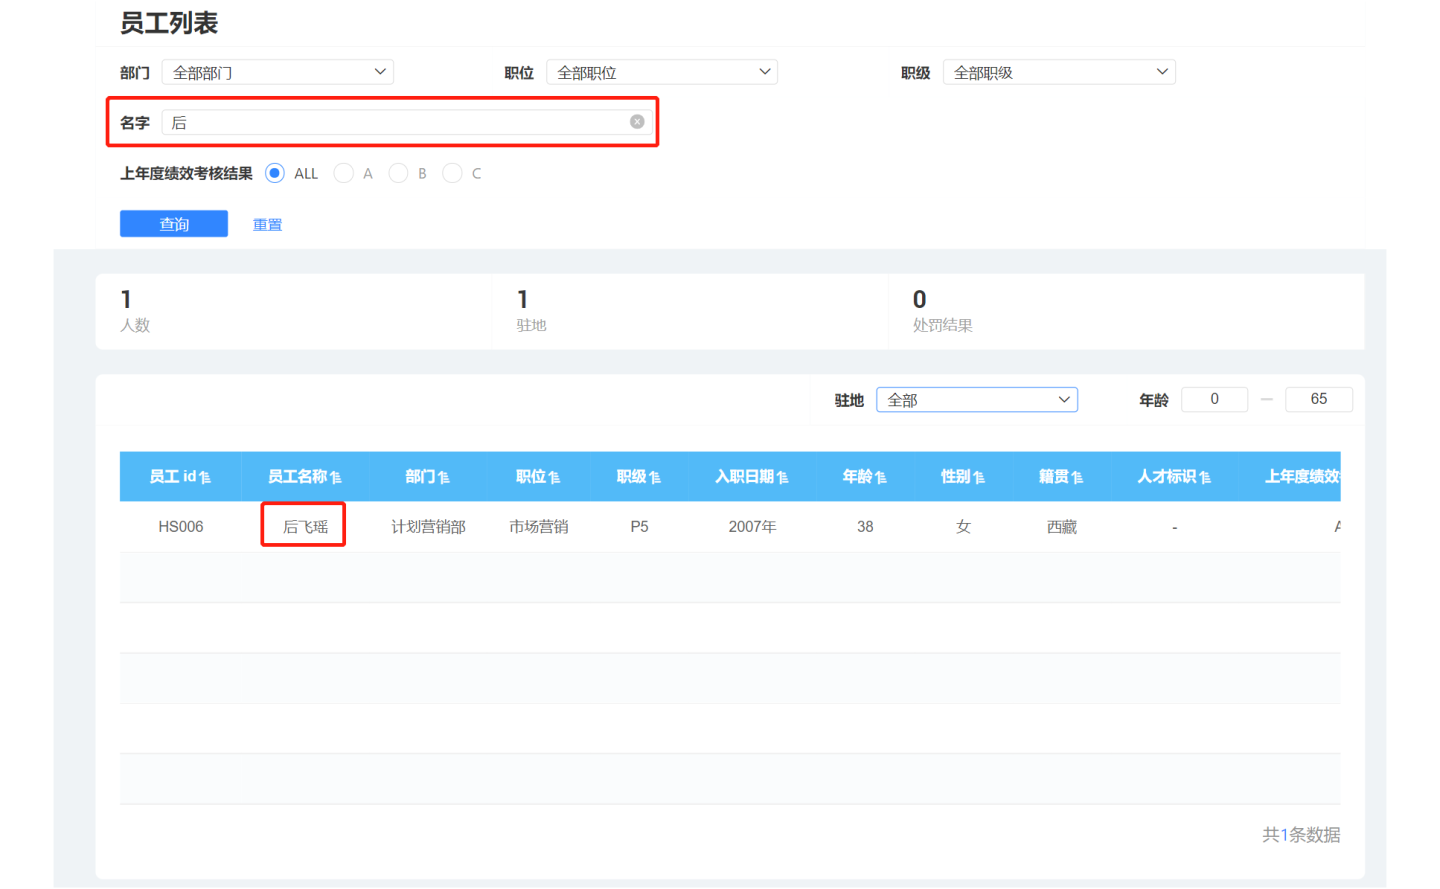The image size is (1440, 889).
Task: Click the minimum age input field
Action: coord(1214,399)
